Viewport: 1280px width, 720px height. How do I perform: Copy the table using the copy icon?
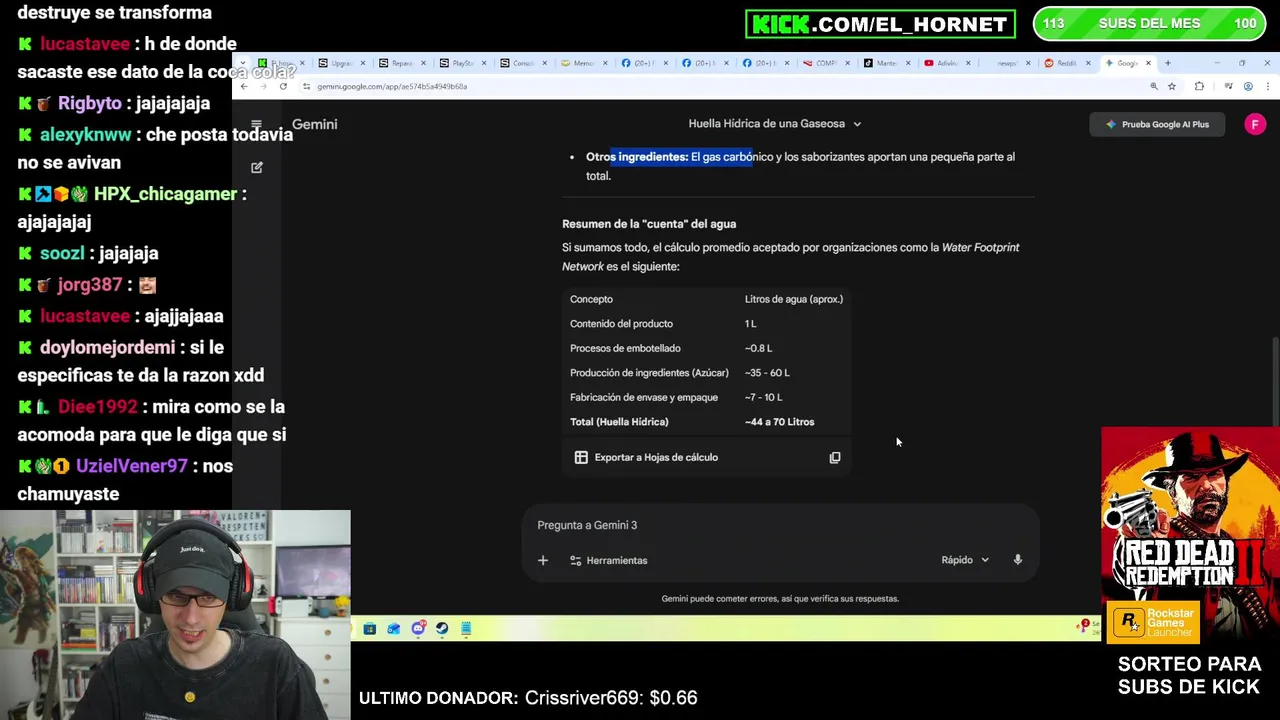[835, 458]
